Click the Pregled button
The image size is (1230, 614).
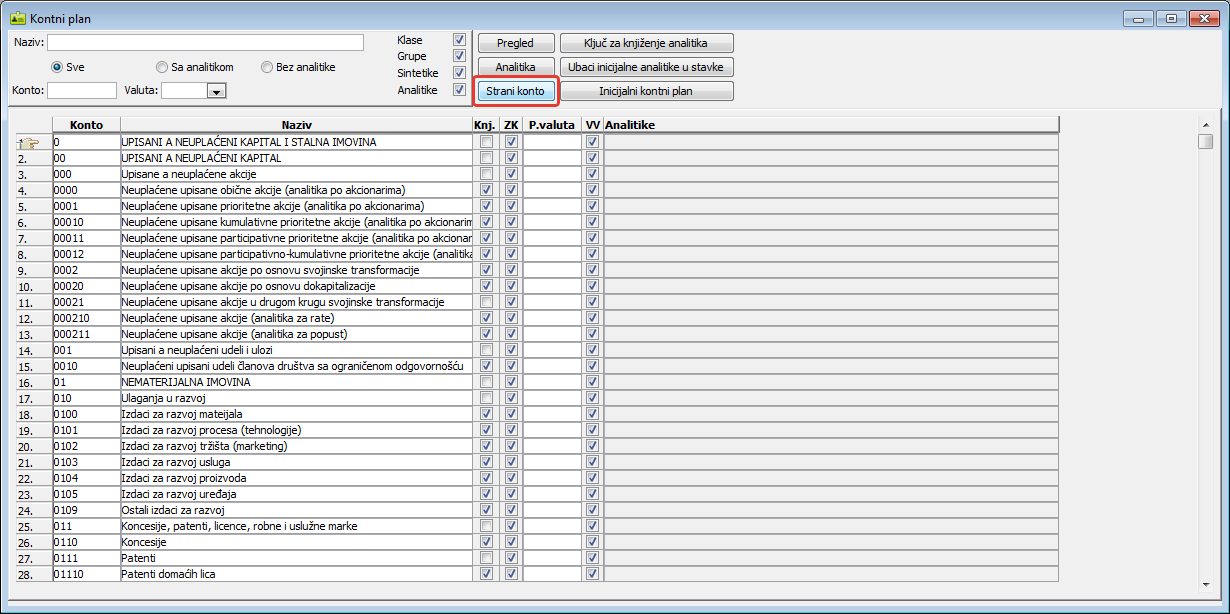515,43
